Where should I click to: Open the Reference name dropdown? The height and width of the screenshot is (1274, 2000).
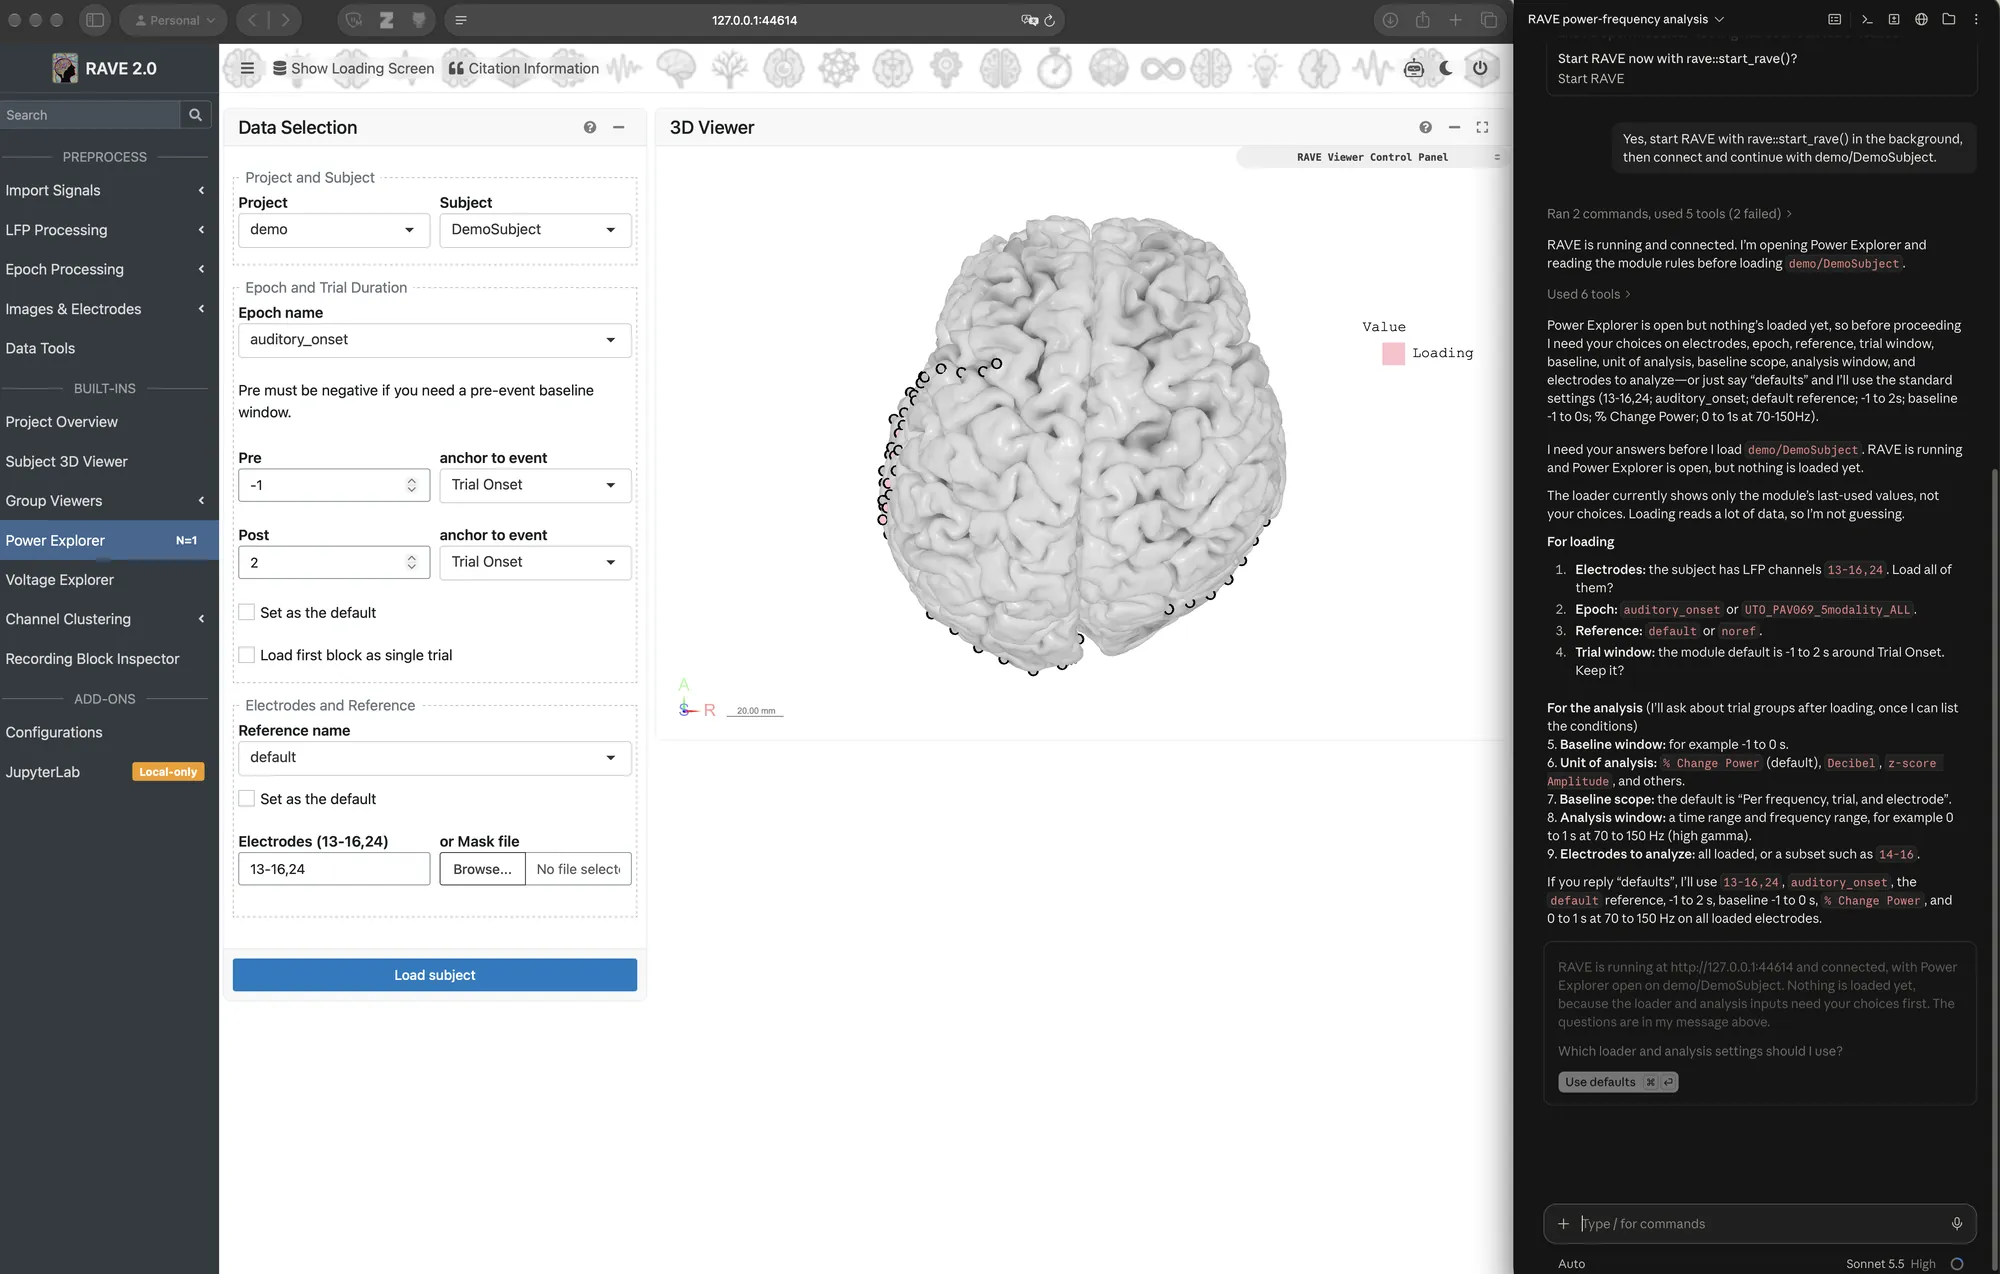click(x=435, y=758)
